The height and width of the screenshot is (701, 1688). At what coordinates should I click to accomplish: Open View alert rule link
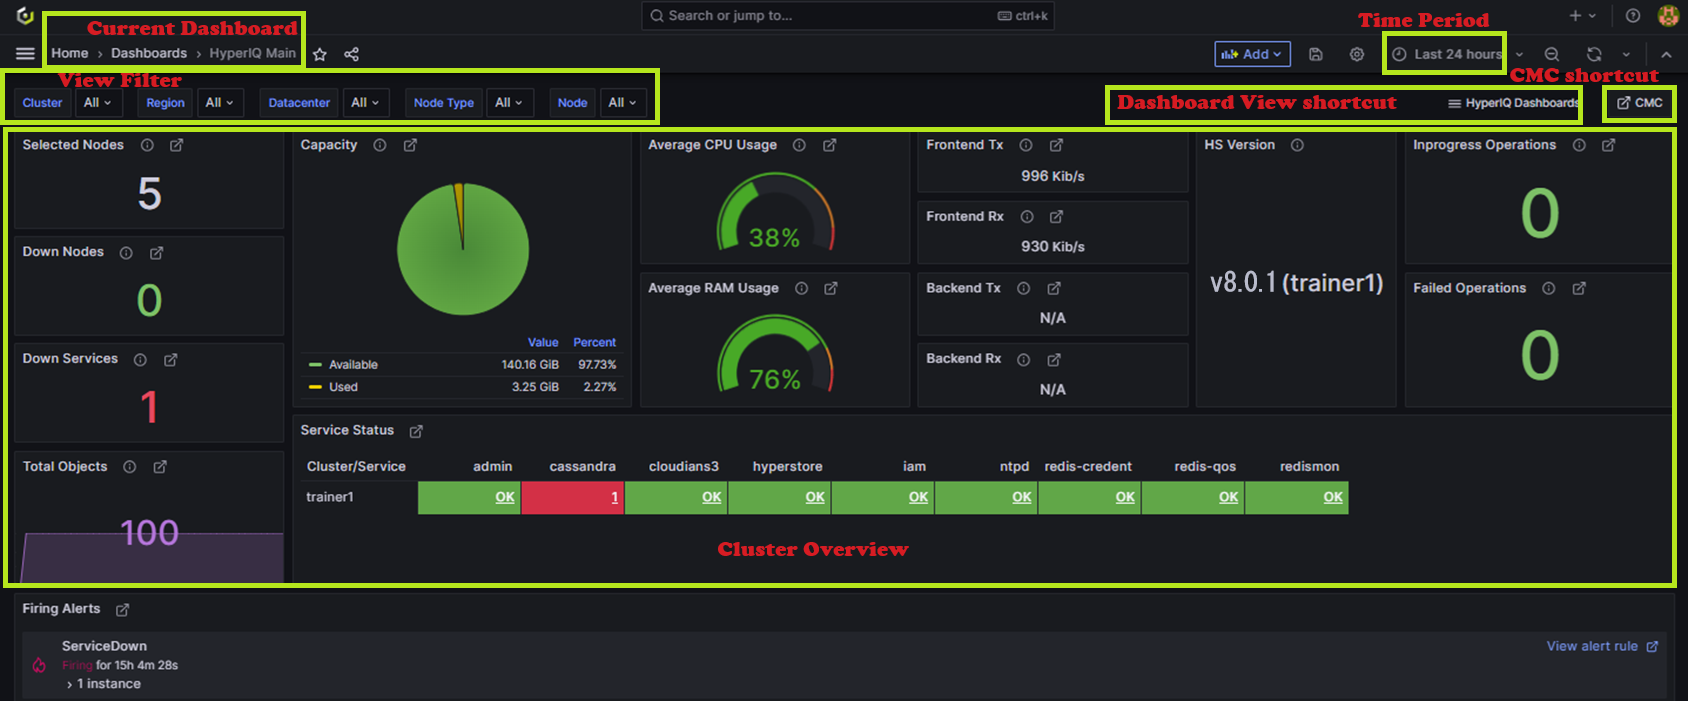(x=1602, y=647)
